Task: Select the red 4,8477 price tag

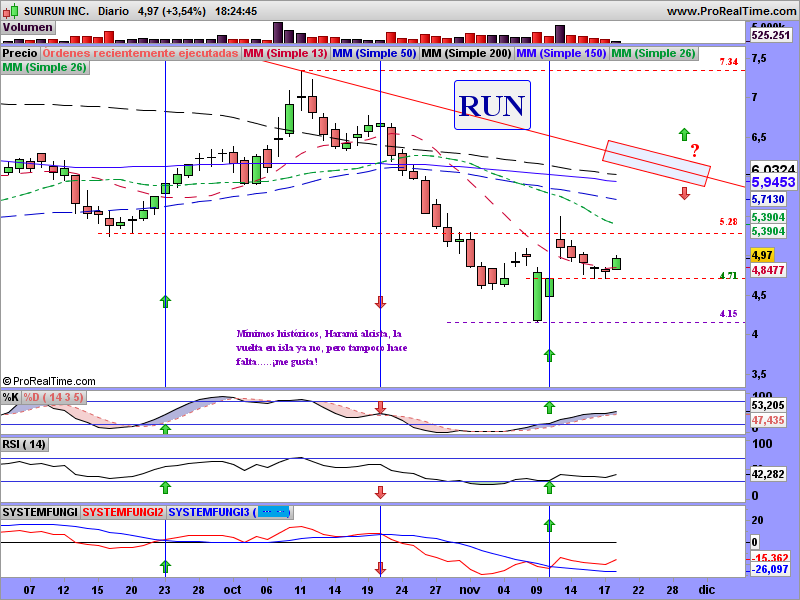Action: point(768,270)
